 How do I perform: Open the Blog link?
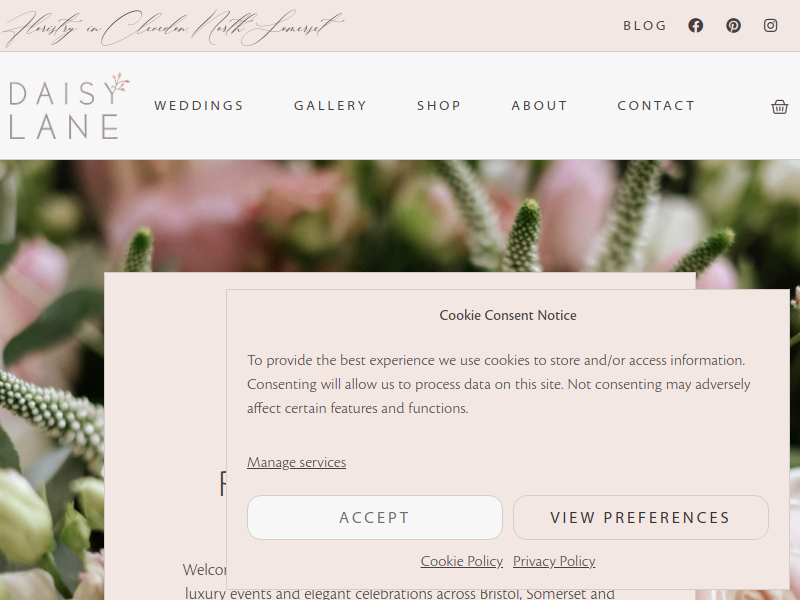644,26
